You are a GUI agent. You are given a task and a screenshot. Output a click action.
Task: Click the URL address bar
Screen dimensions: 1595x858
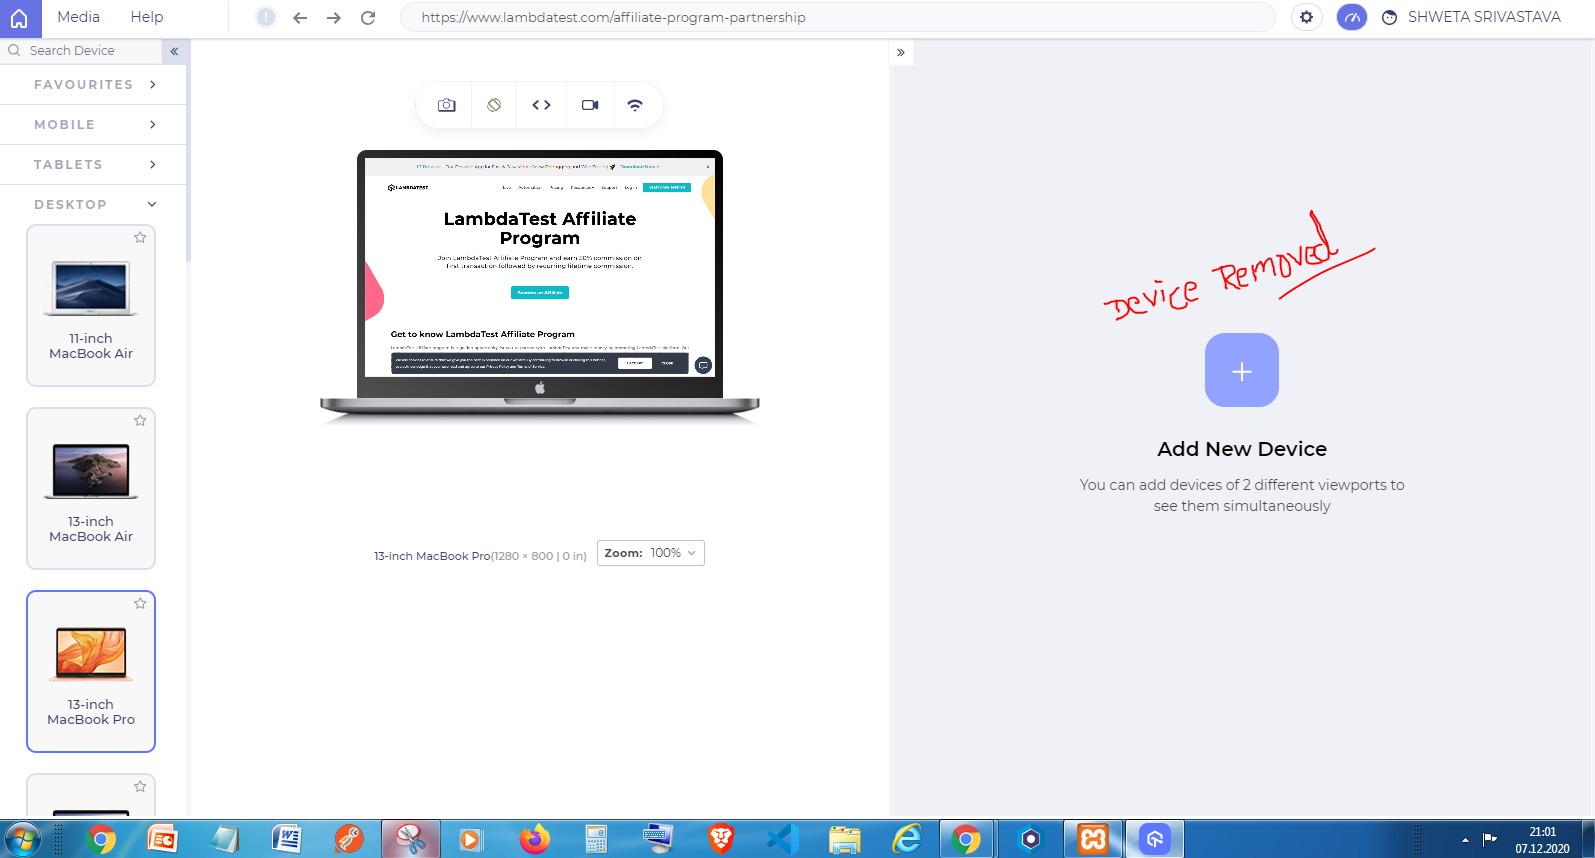(837, 17)
